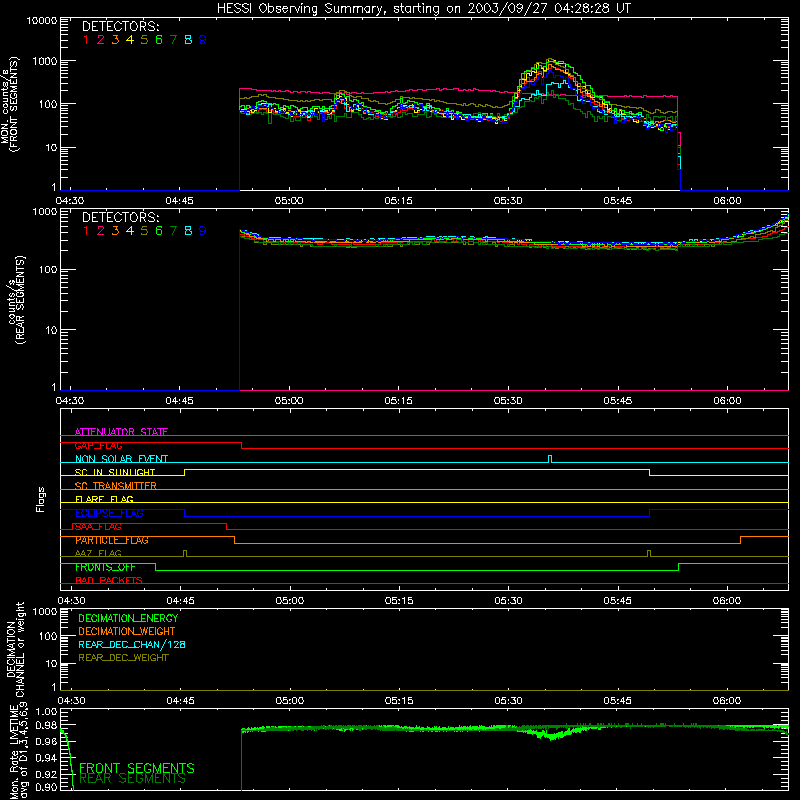Select the FRONTS_OFF flag label
Image resolution: width=800 pixels, height=800 pixels.
point(105,567)
